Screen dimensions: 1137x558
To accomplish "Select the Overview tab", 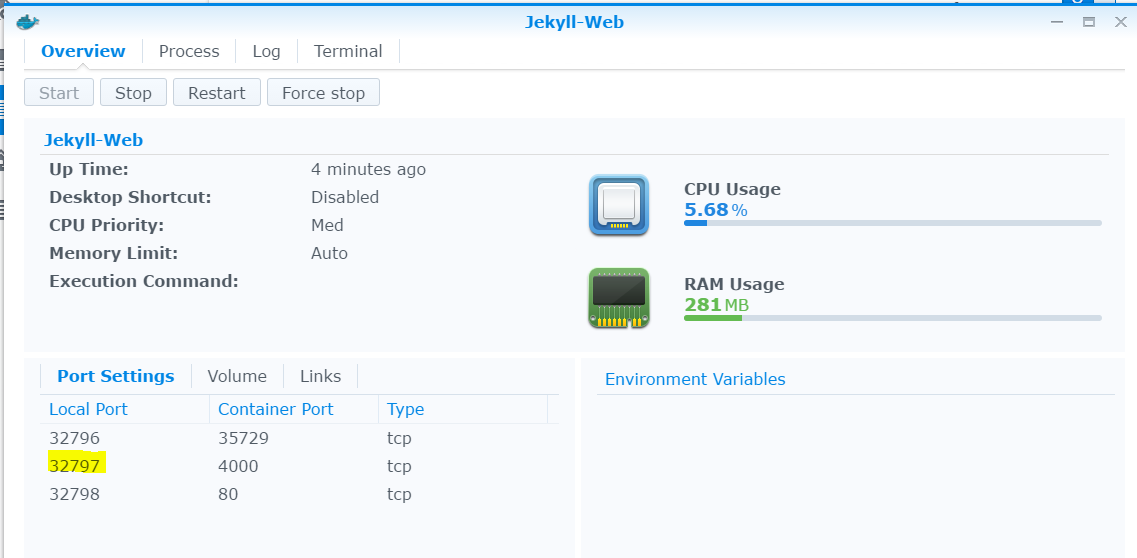I will pos(83,51).
